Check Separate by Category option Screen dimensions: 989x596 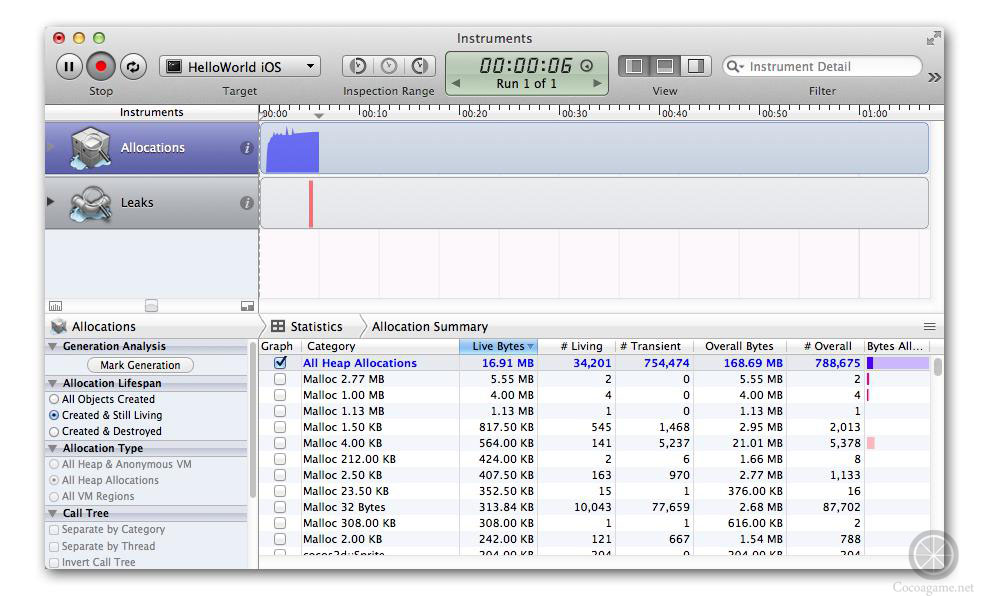54,530
